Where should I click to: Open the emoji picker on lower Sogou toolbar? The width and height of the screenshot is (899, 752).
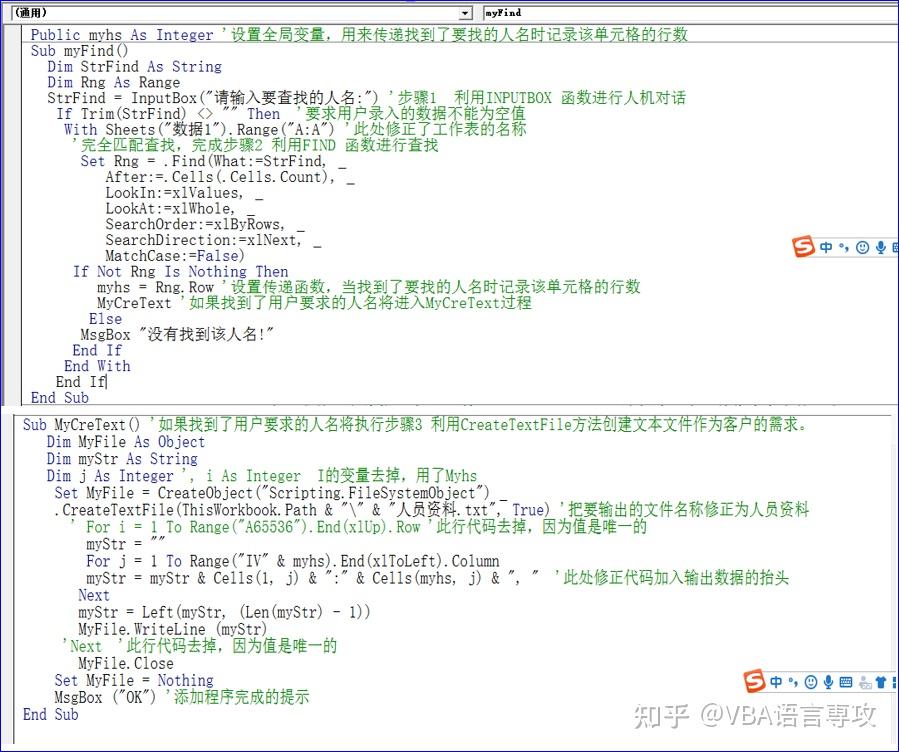coord(811,682)
